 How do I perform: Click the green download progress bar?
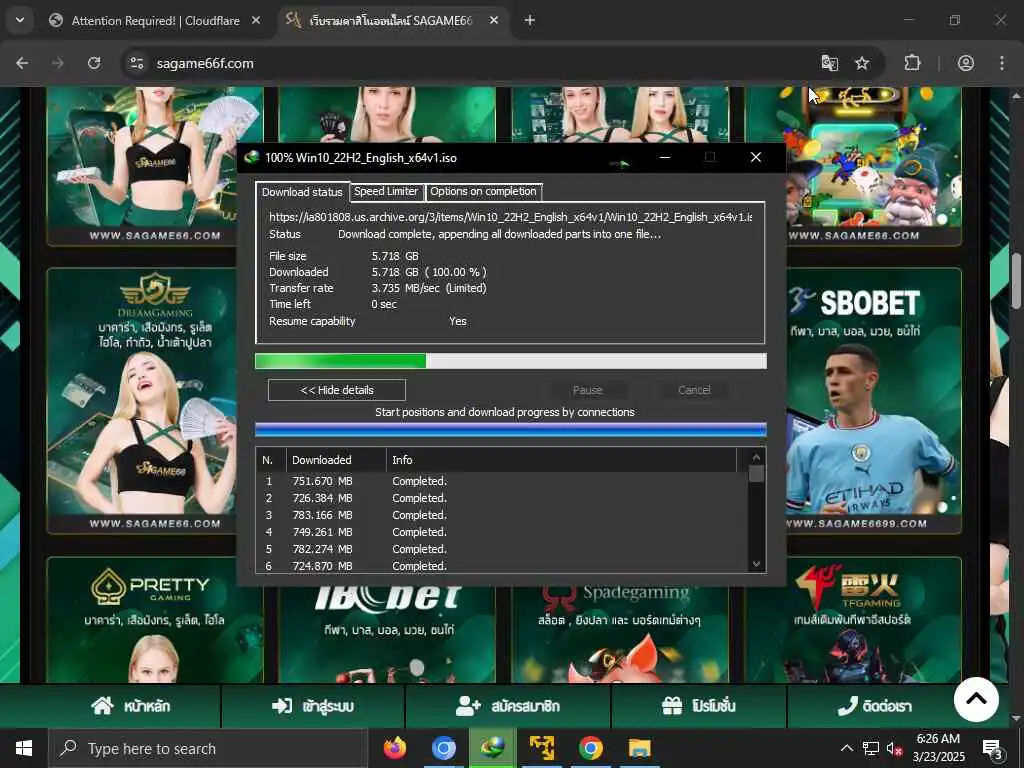click(x=511, y=361)
